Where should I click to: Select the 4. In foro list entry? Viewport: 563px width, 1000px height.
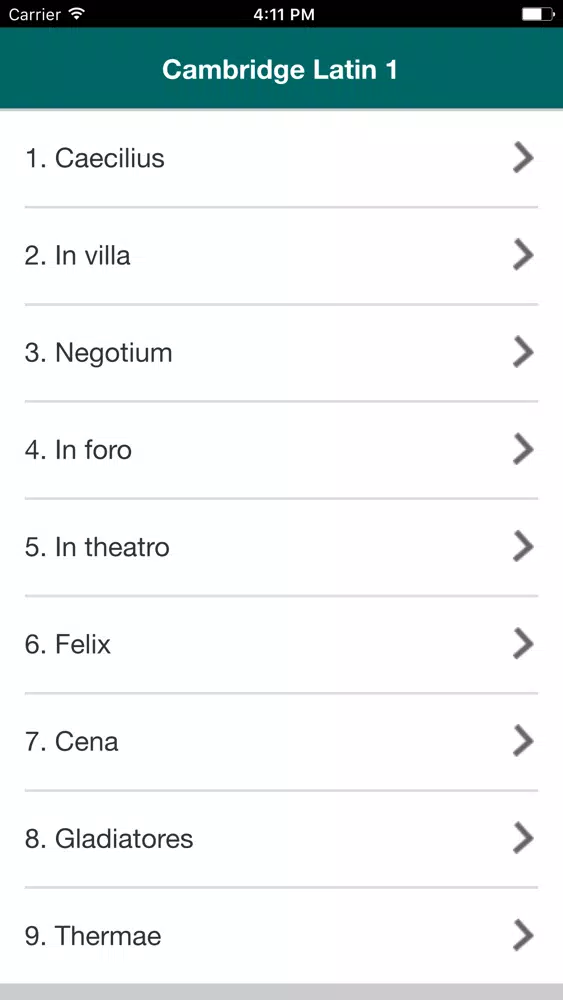coord(281,450)
